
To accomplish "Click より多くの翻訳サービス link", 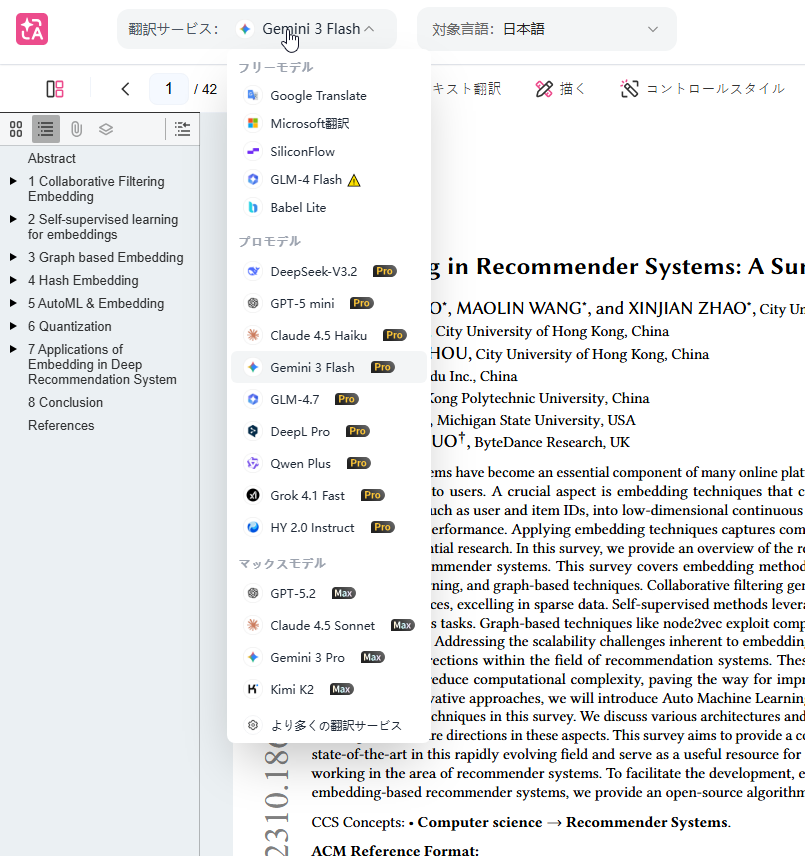I will click(336, 725).
